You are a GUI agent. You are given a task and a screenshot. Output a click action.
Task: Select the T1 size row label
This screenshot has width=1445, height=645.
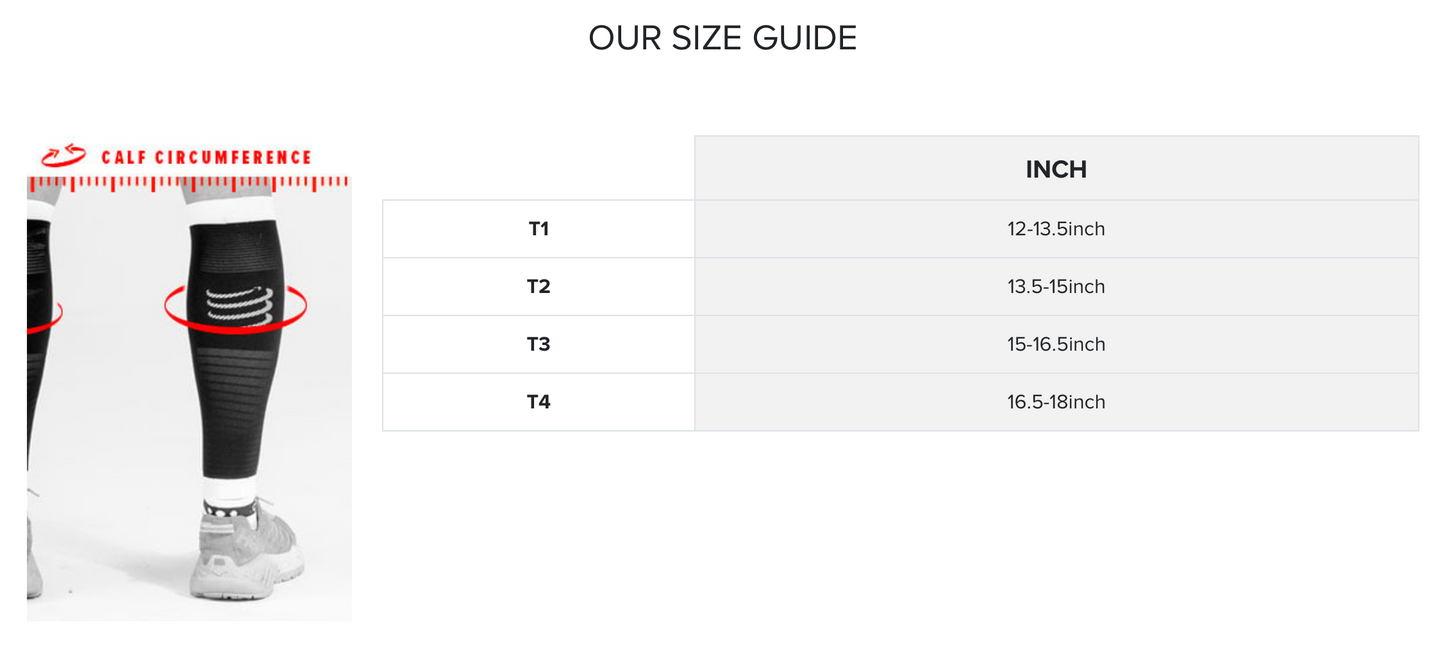[x=539, y=229]
